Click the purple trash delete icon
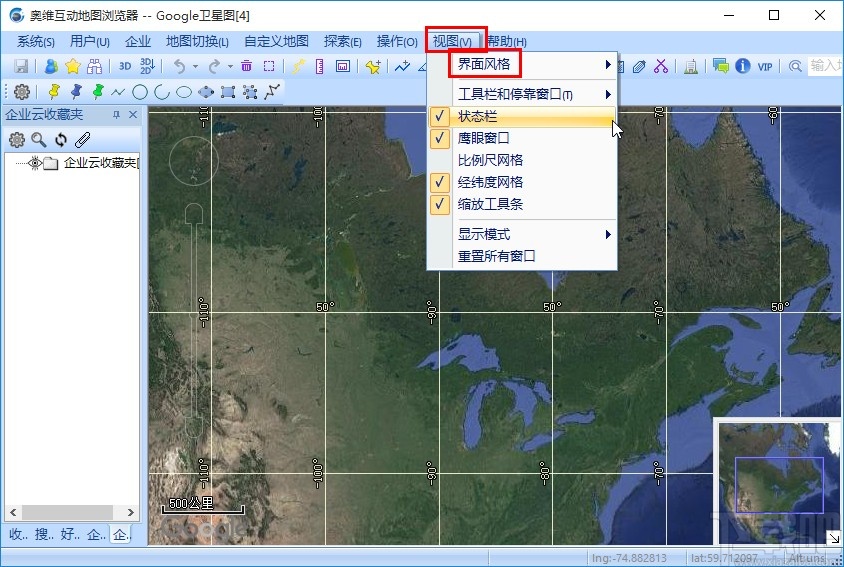Image resolution: width=844 pixels, height=567 pixels. [247, 66]
